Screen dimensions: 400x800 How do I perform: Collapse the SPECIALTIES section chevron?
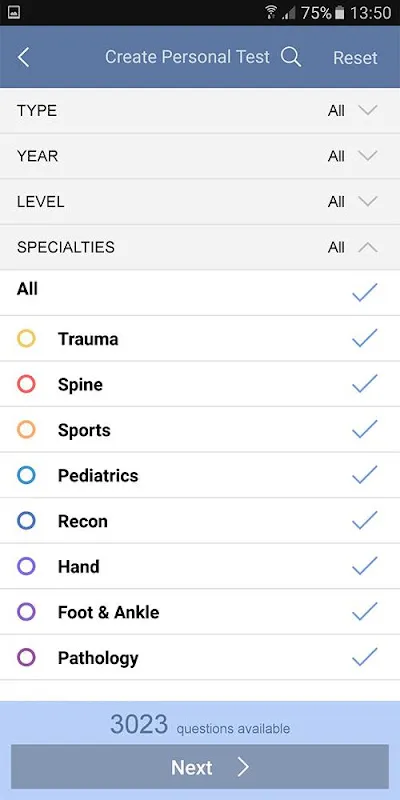click(367, 247)
